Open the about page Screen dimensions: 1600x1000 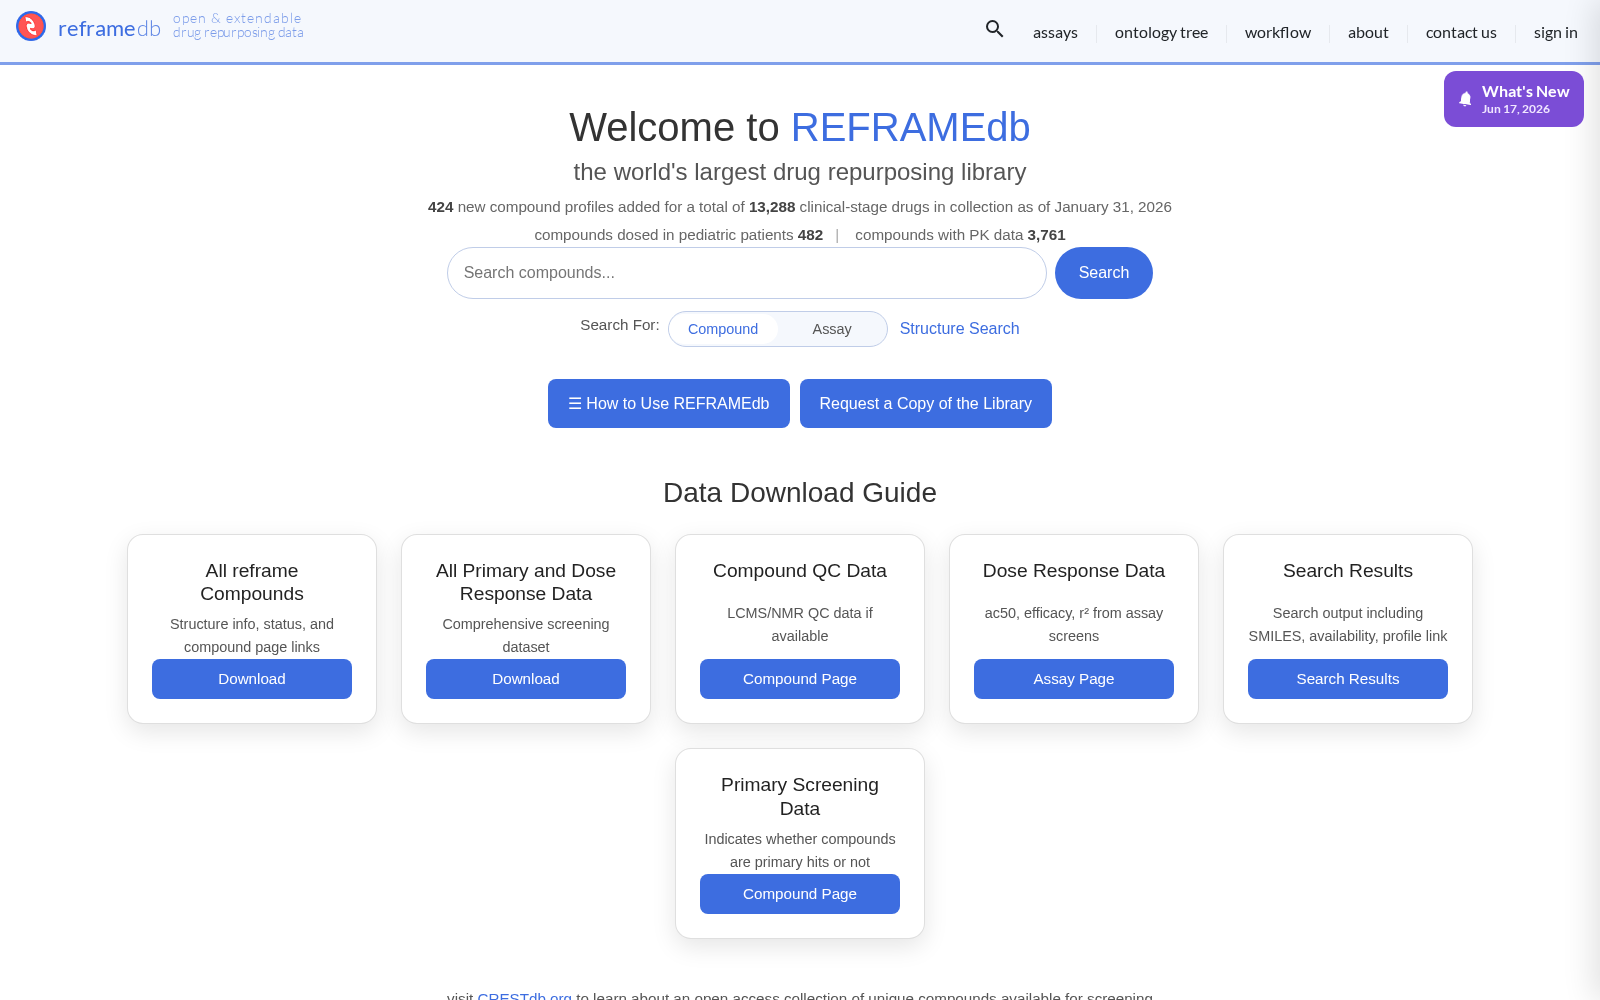[x=1368, y=33]
